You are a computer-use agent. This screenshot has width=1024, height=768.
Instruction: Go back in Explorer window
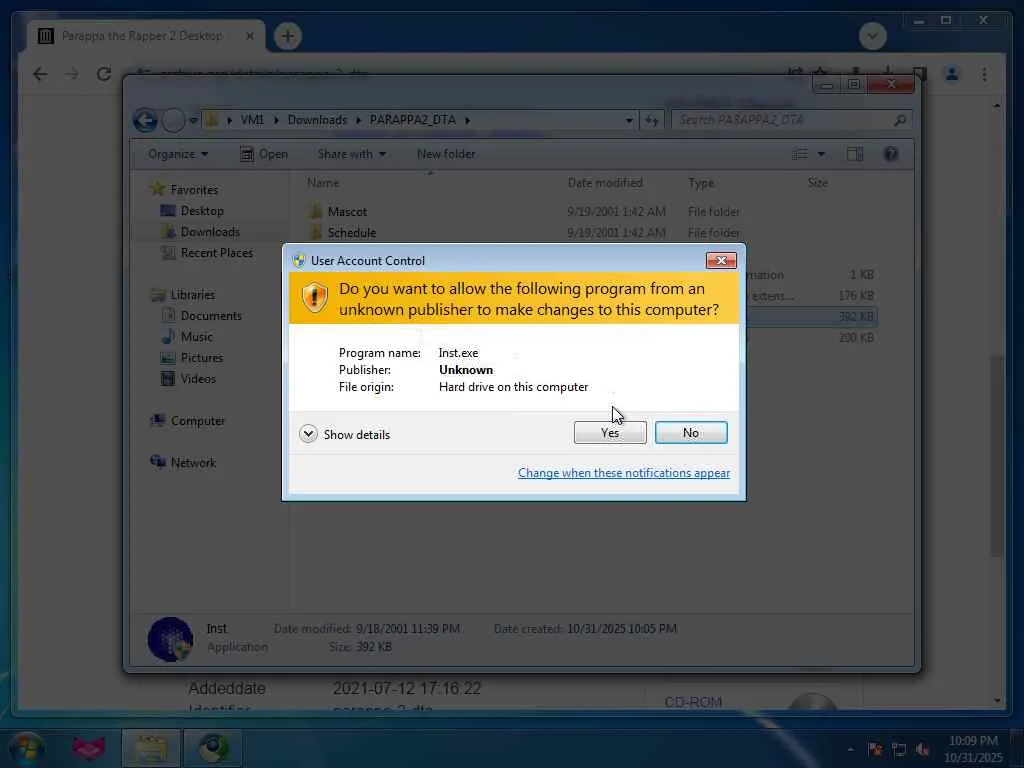pos(145,120)
